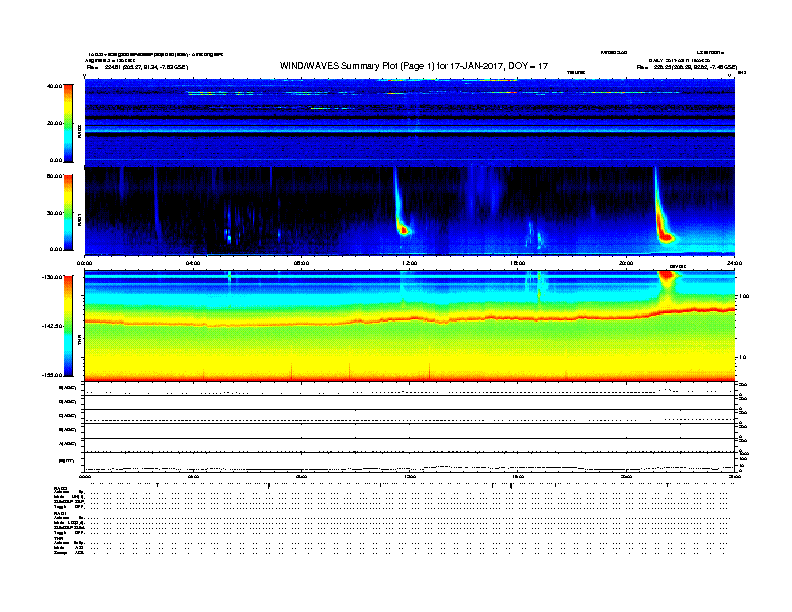Screen dimensions: 792x612
Task: Click the -155.00 label on TNR scale
Action: click(x=50, y=375)
